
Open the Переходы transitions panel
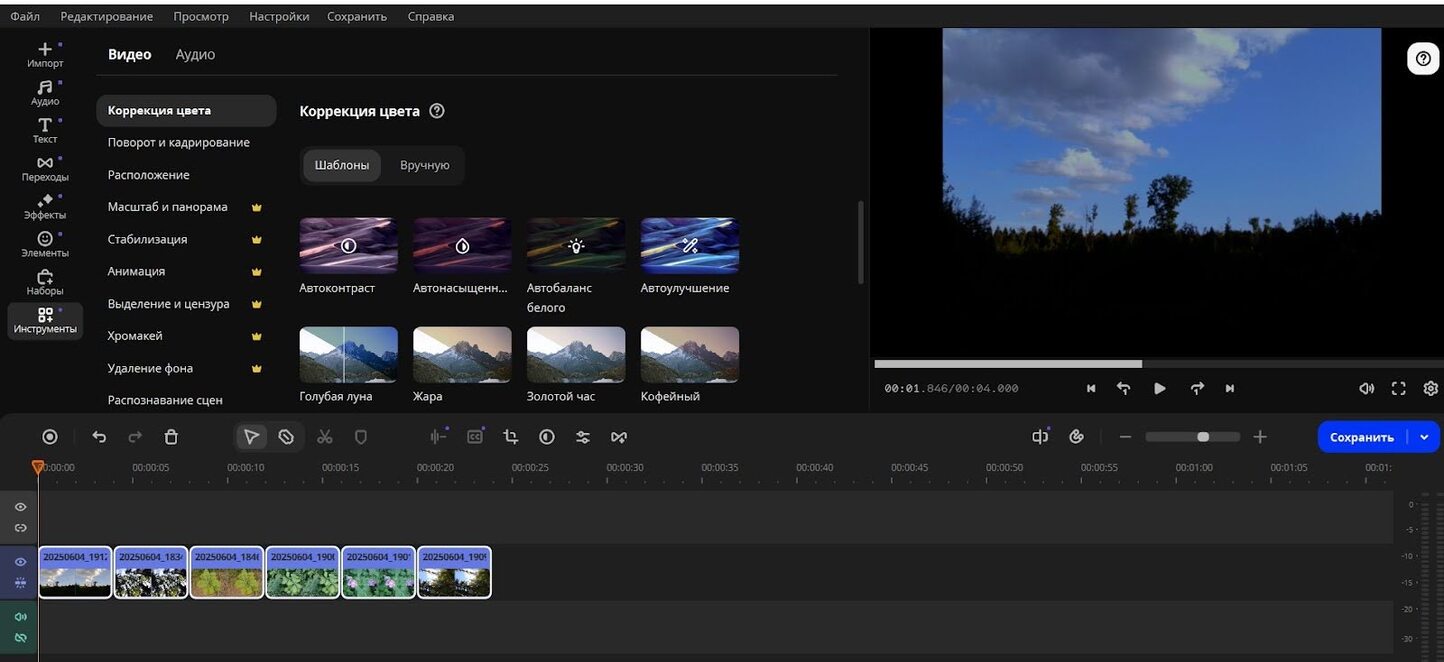point(45,168)
